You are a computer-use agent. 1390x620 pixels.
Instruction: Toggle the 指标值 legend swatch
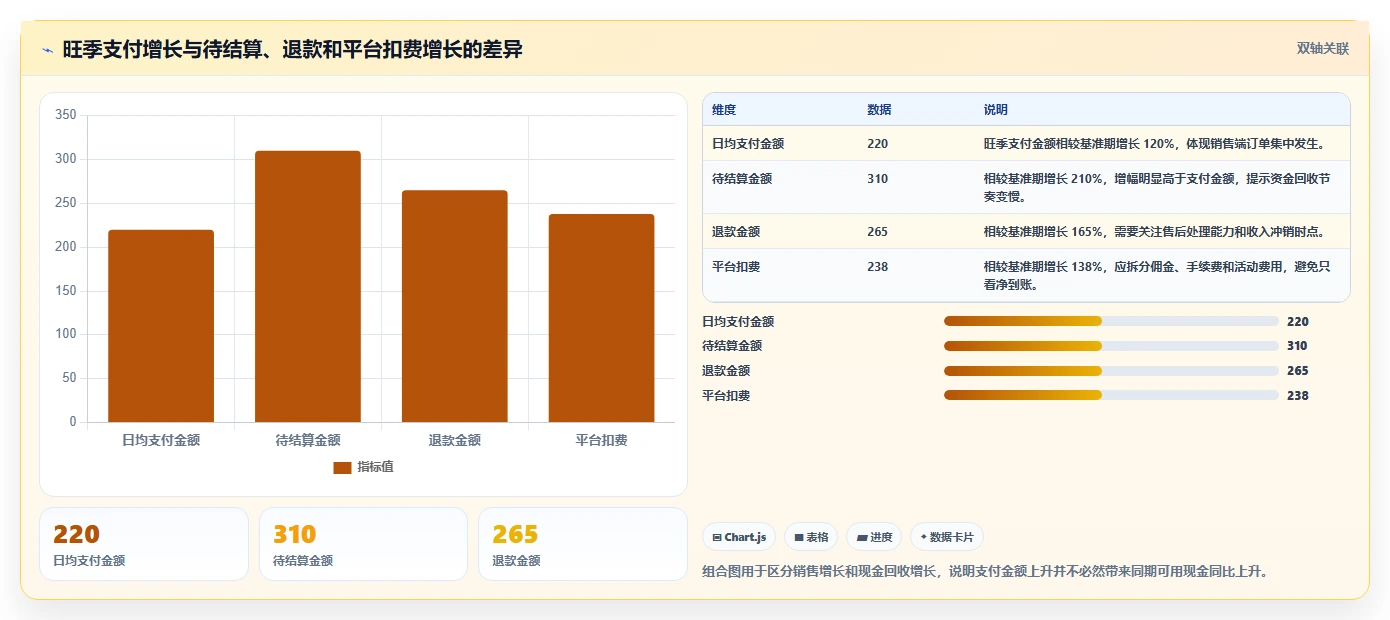tap(342, 467)
